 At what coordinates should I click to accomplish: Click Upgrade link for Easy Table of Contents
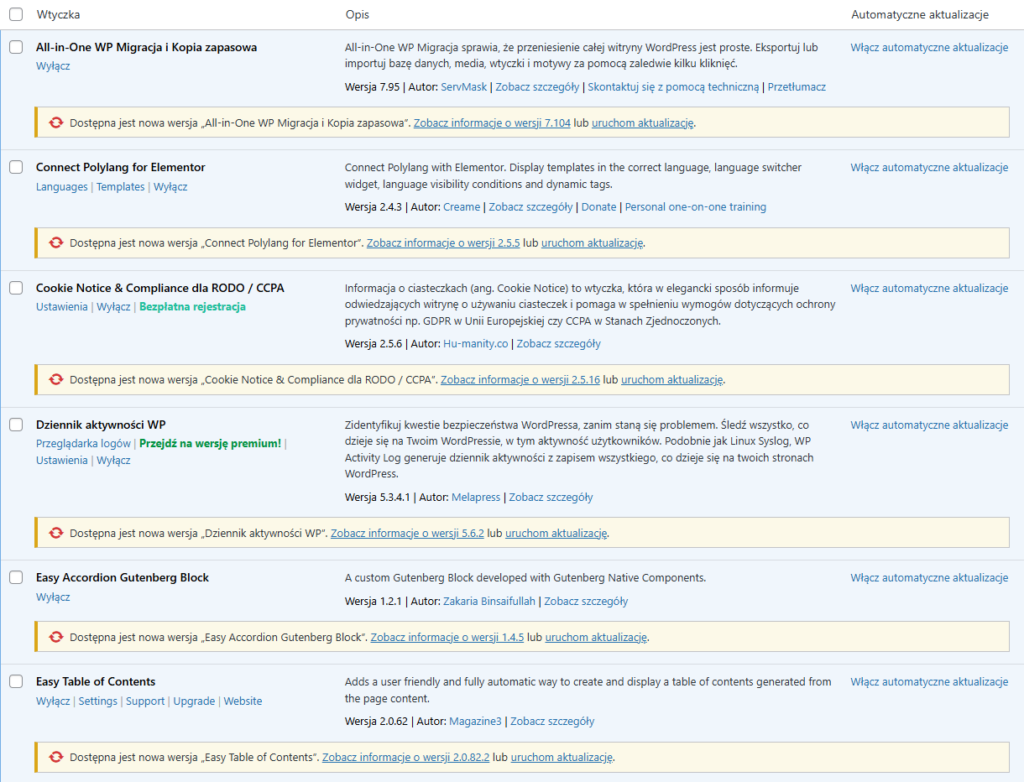194,701
